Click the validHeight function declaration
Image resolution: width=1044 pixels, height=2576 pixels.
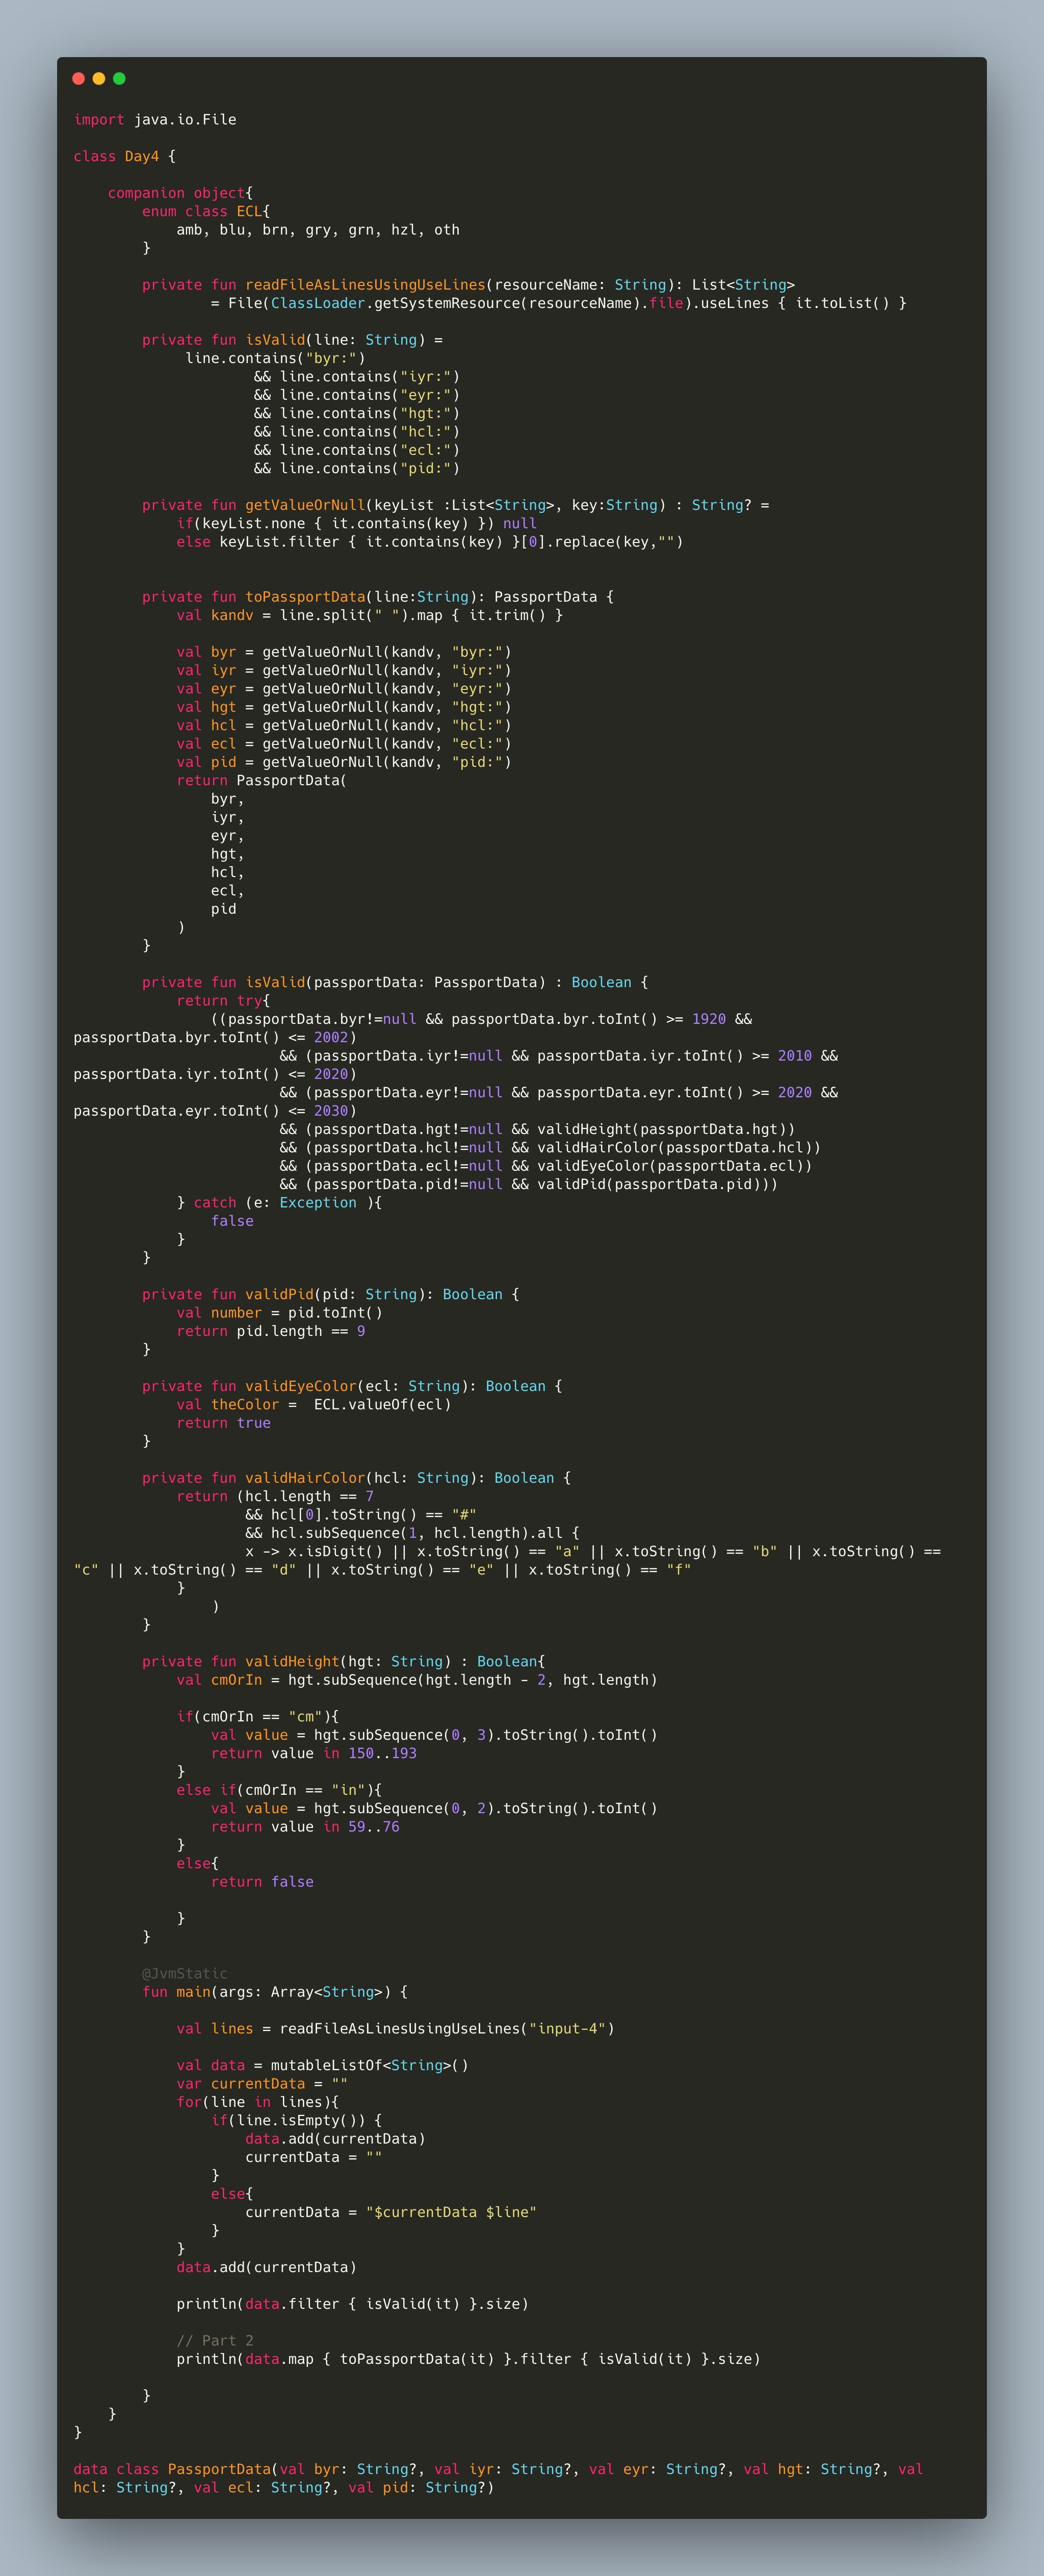click(x=344, y=1662)
